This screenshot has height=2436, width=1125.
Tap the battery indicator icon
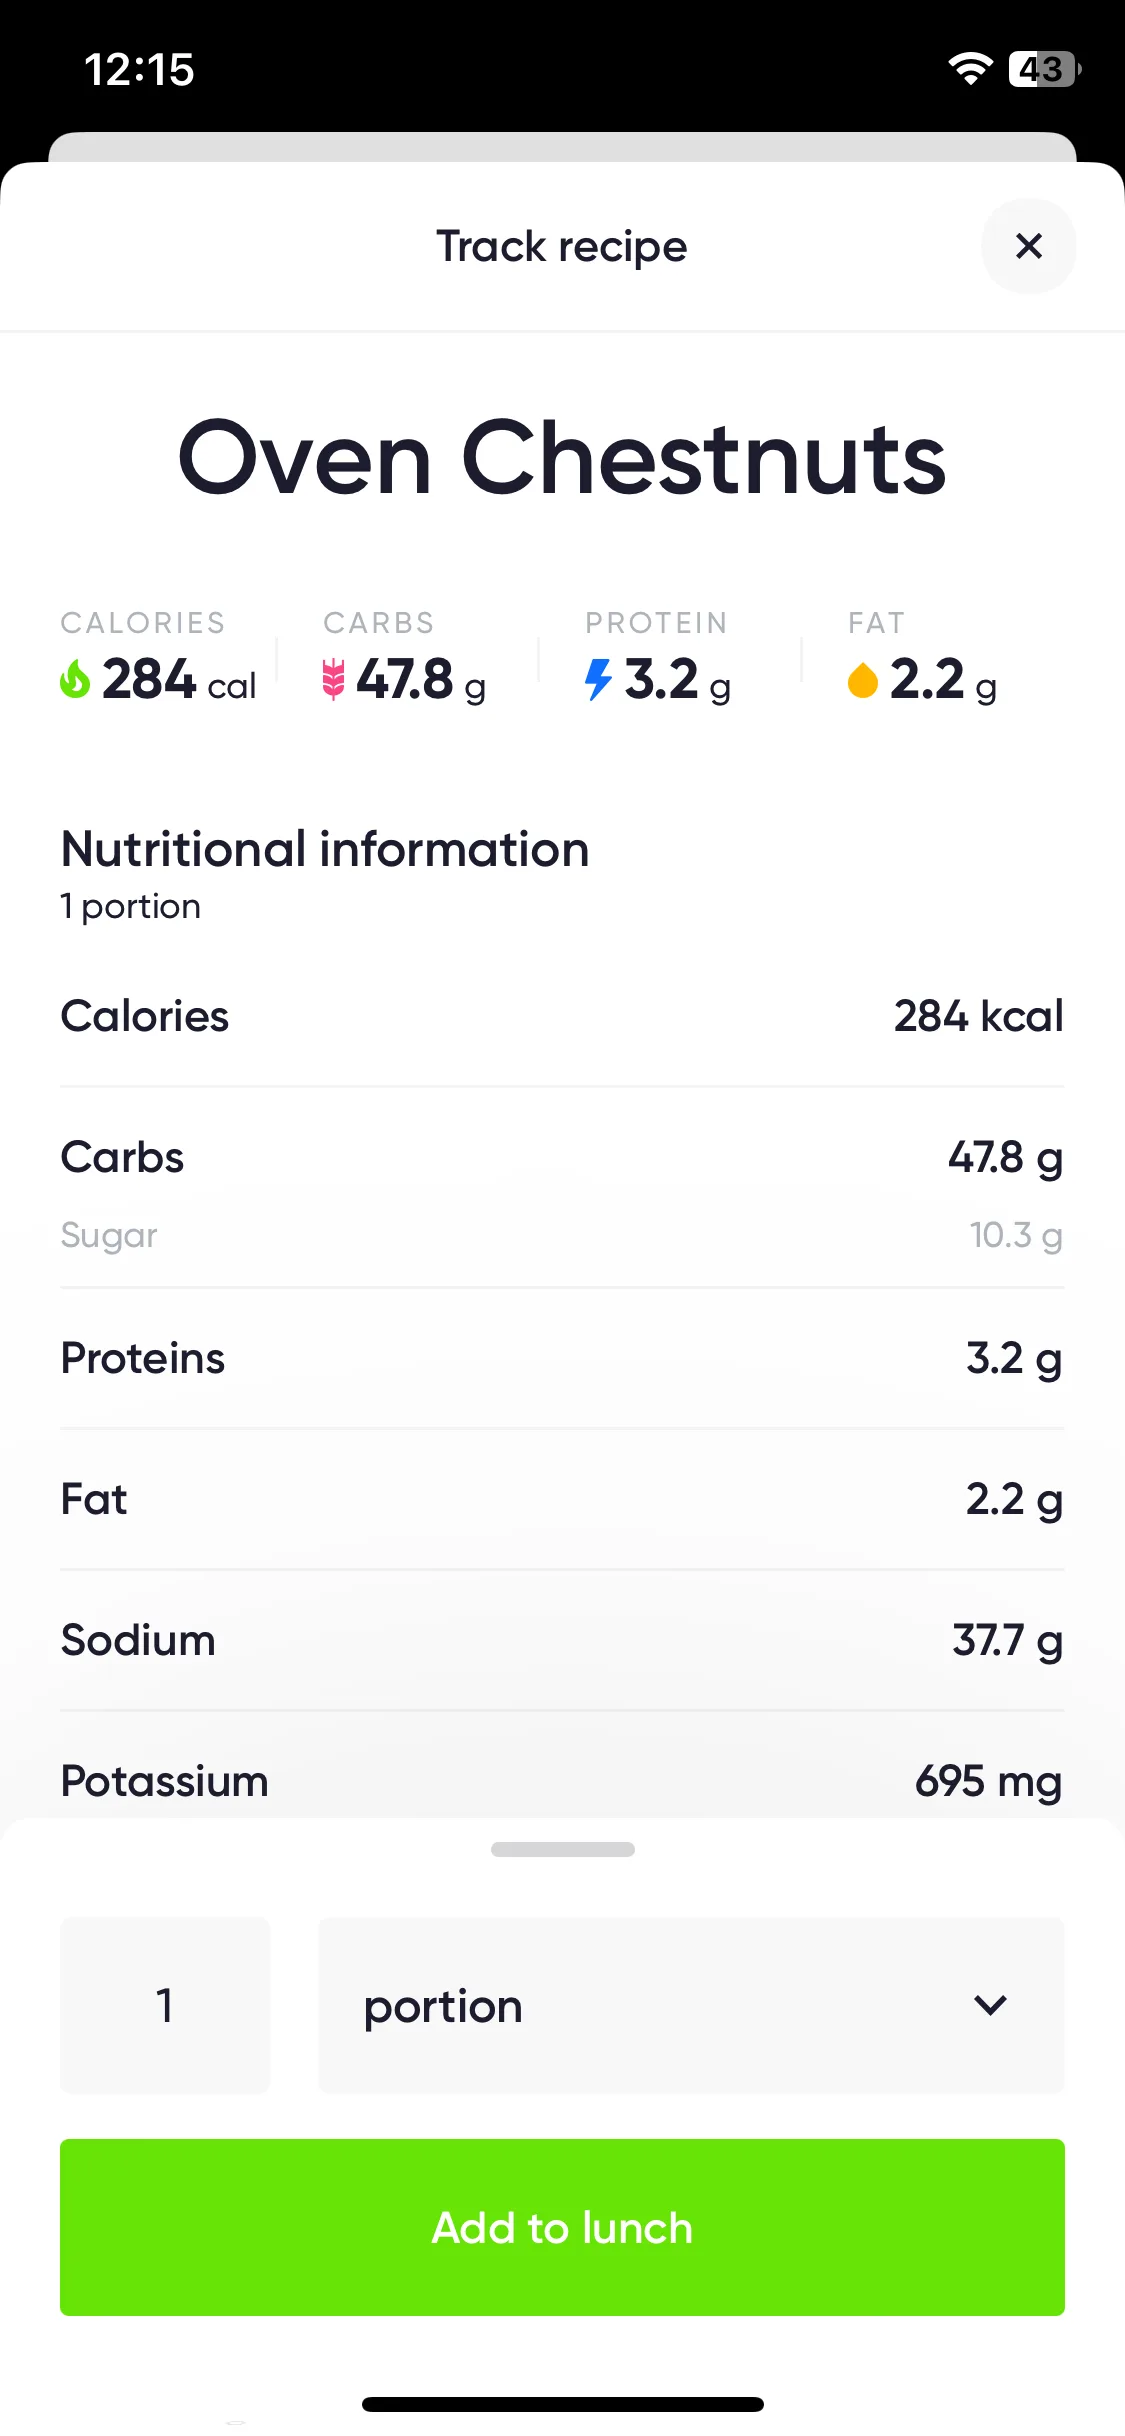click(x=1044, y=69)
